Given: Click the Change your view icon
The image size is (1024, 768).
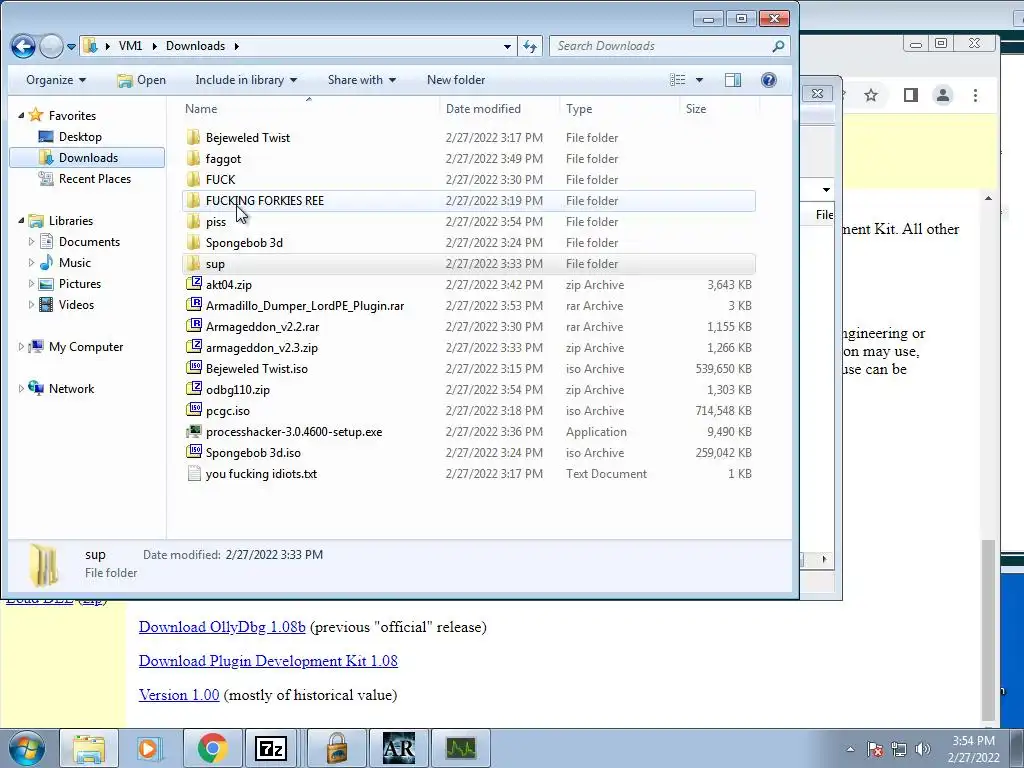Looking at the screenshot, I should tap(678, 80).
